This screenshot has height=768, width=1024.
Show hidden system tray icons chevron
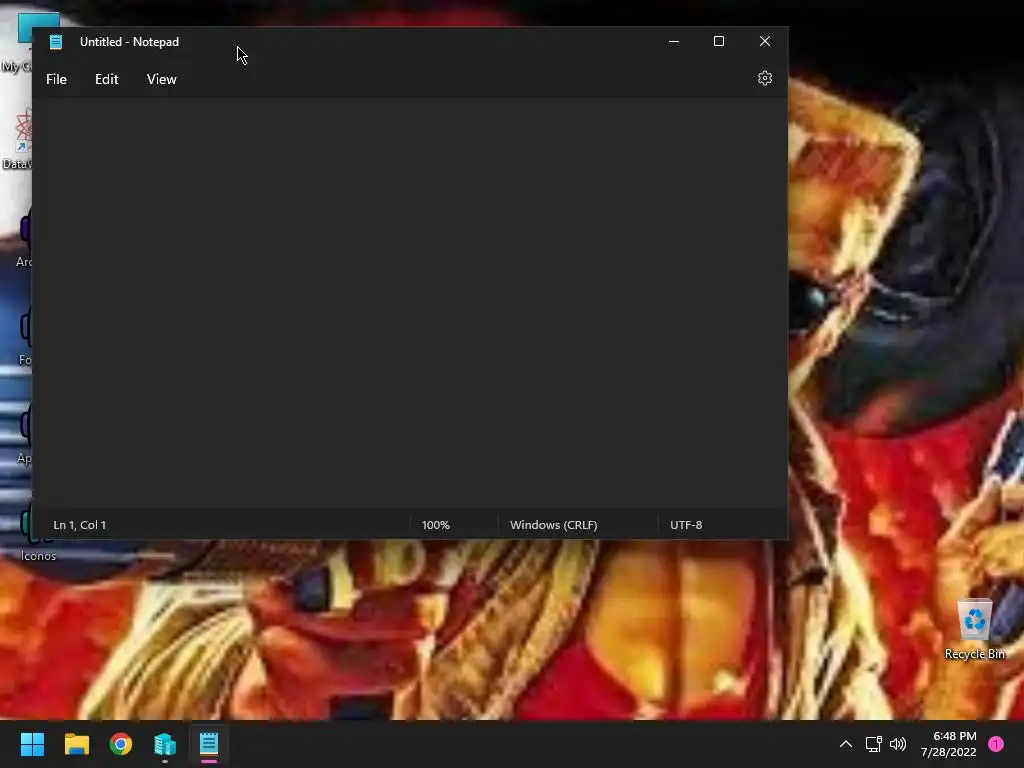coord(846,744)
